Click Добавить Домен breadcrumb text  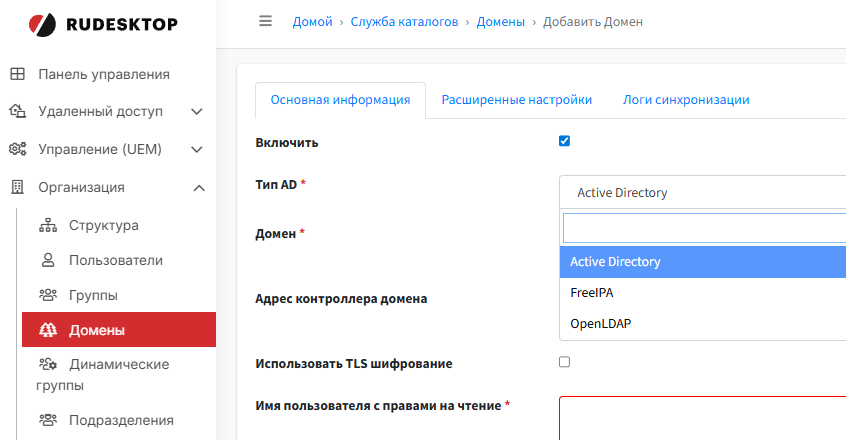click(x=592, y=22)
